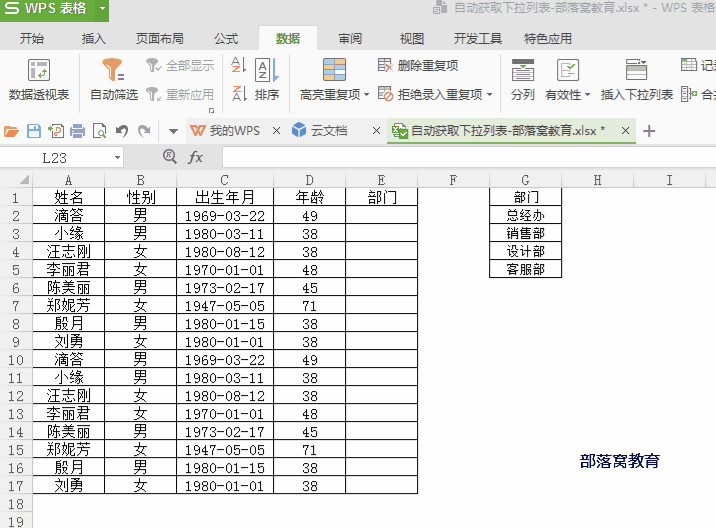Close the 我的WPS tab
Image resolution: width=716 pixels, height=528 pixels.
[x=276, y=131]
